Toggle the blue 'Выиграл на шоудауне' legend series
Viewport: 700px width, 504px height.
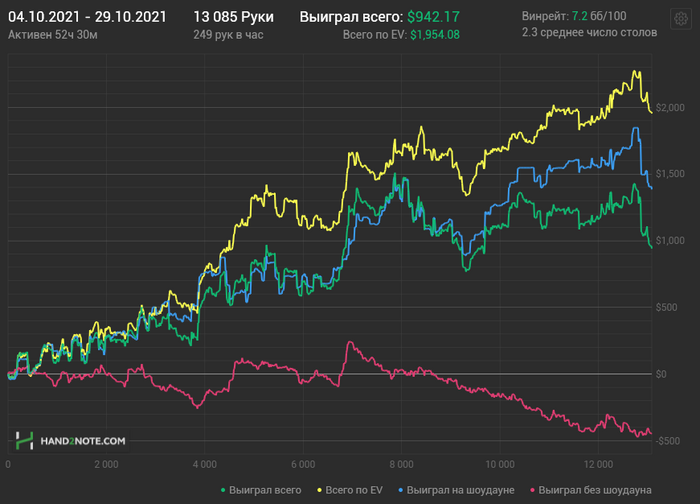[456, 490]
